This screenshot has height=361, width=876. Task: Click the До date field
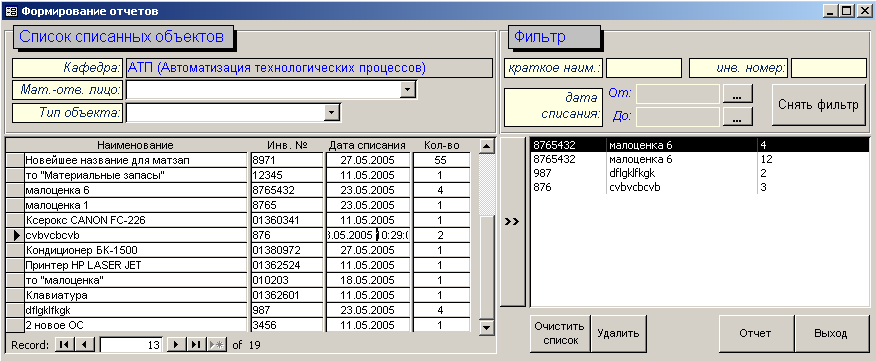click(x=678, y=116)
